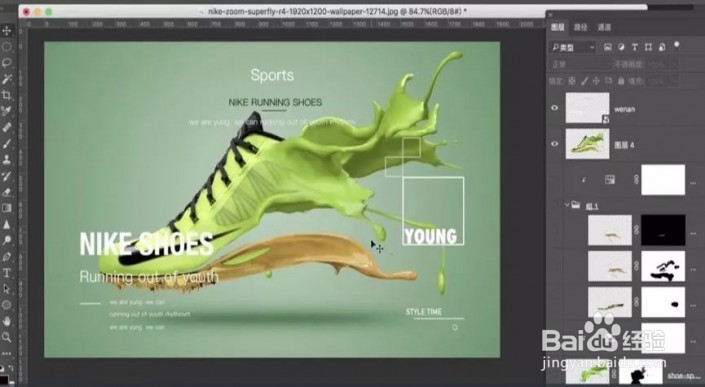Filter layers by shape icon
The width and height of the screenshot is (705, 387).
[x=648, y=47]
